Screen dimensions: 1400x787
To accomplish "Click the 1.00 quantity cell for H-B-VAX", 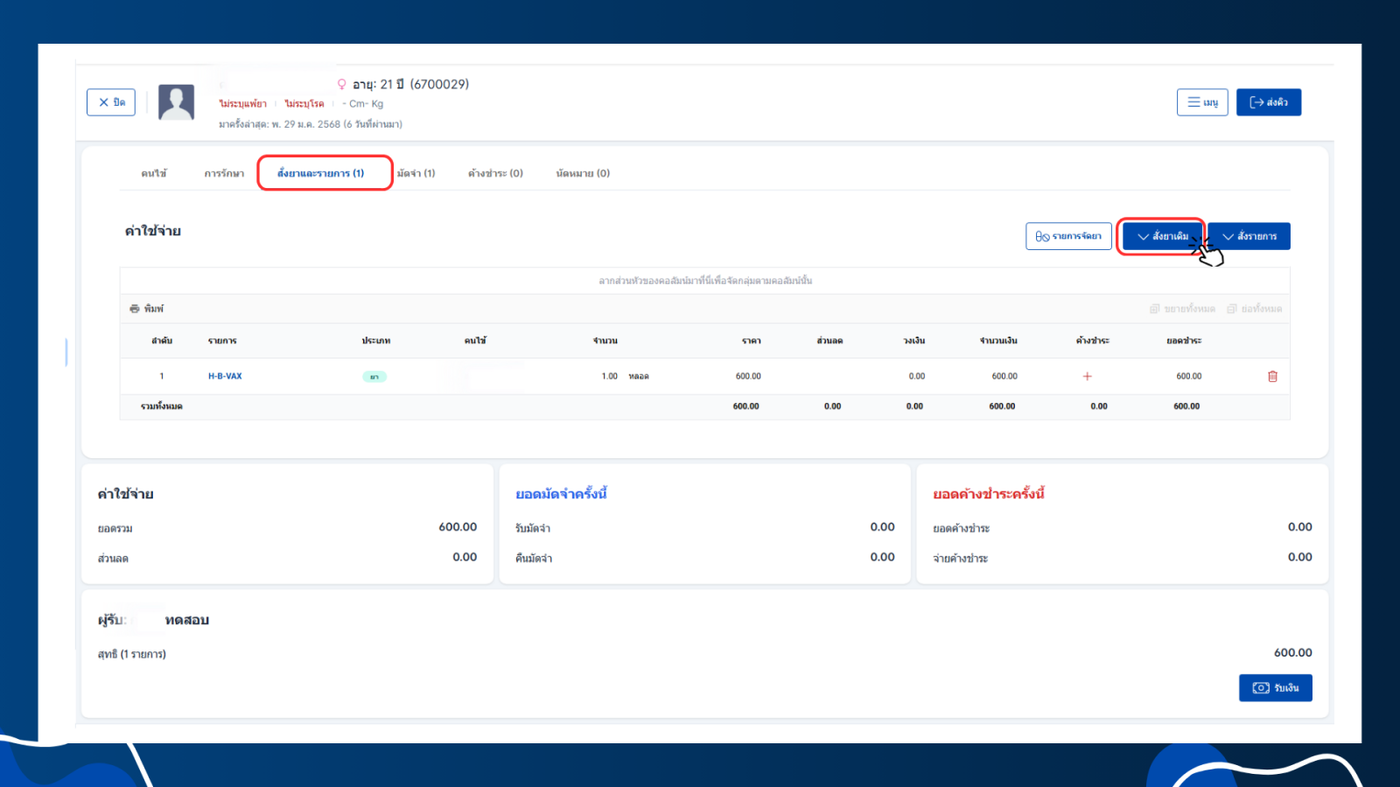I will tap(609, 377).
